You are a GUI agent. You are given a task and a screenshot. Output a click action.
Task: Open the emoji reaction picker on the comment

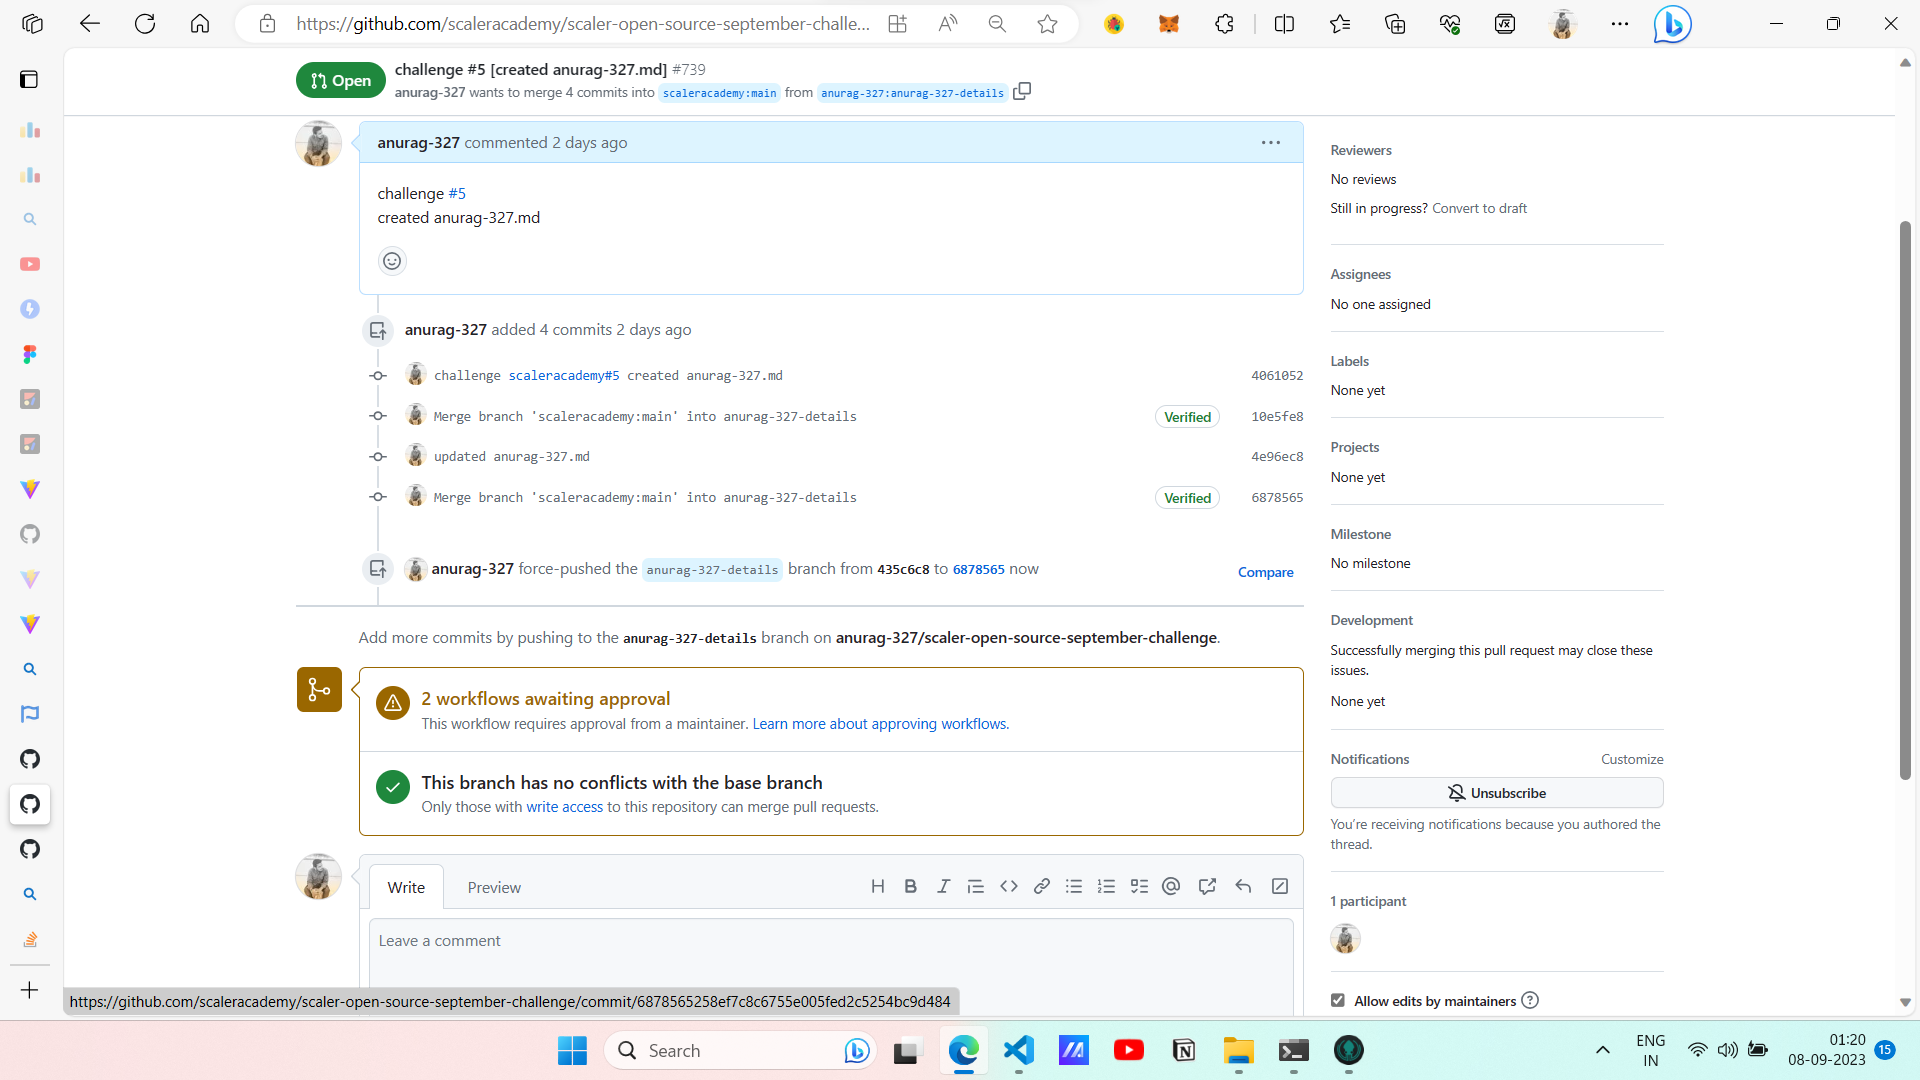coord(391,260)
